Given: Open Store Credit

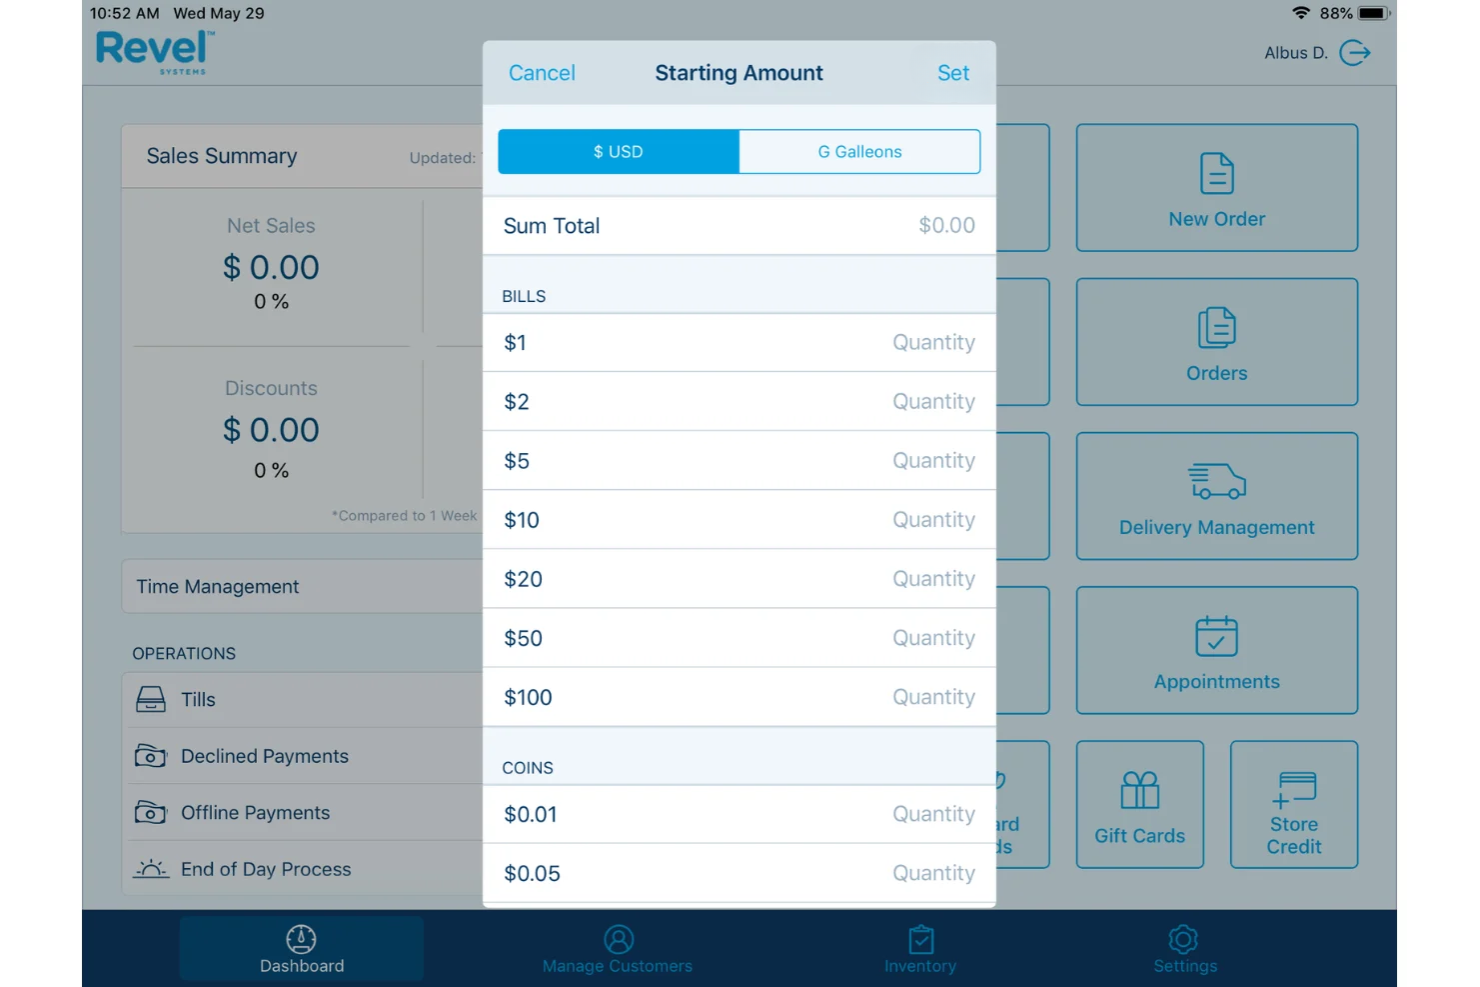Looking at the screenshot, I should click(1293, 804).
